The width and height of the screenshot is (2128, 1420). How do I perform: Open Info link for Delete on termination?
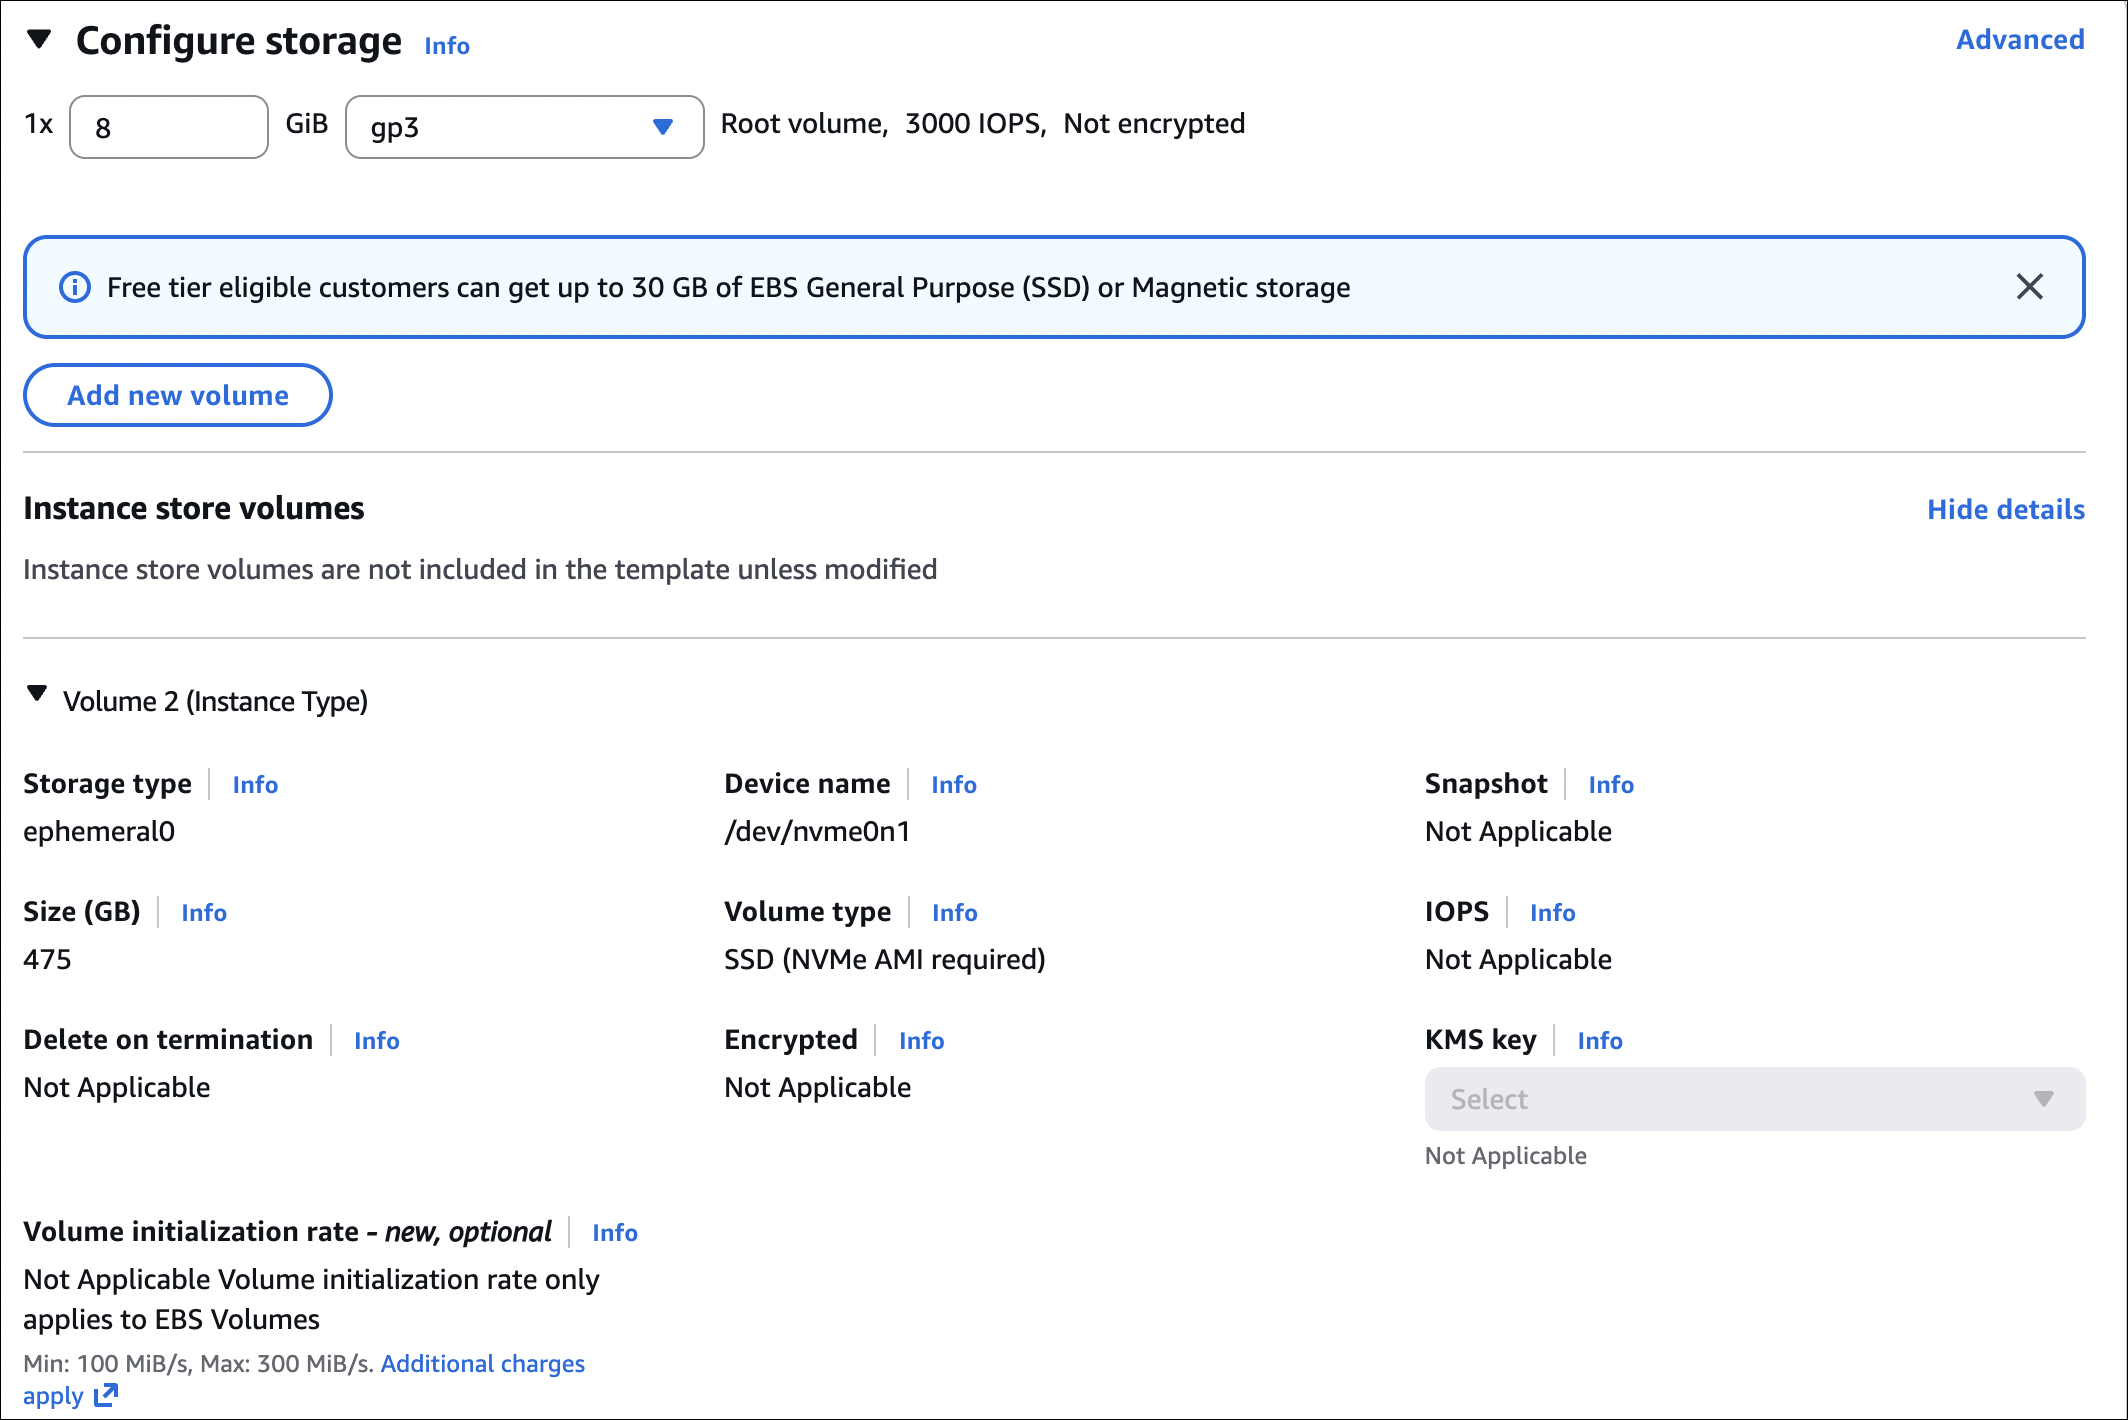376,1041
